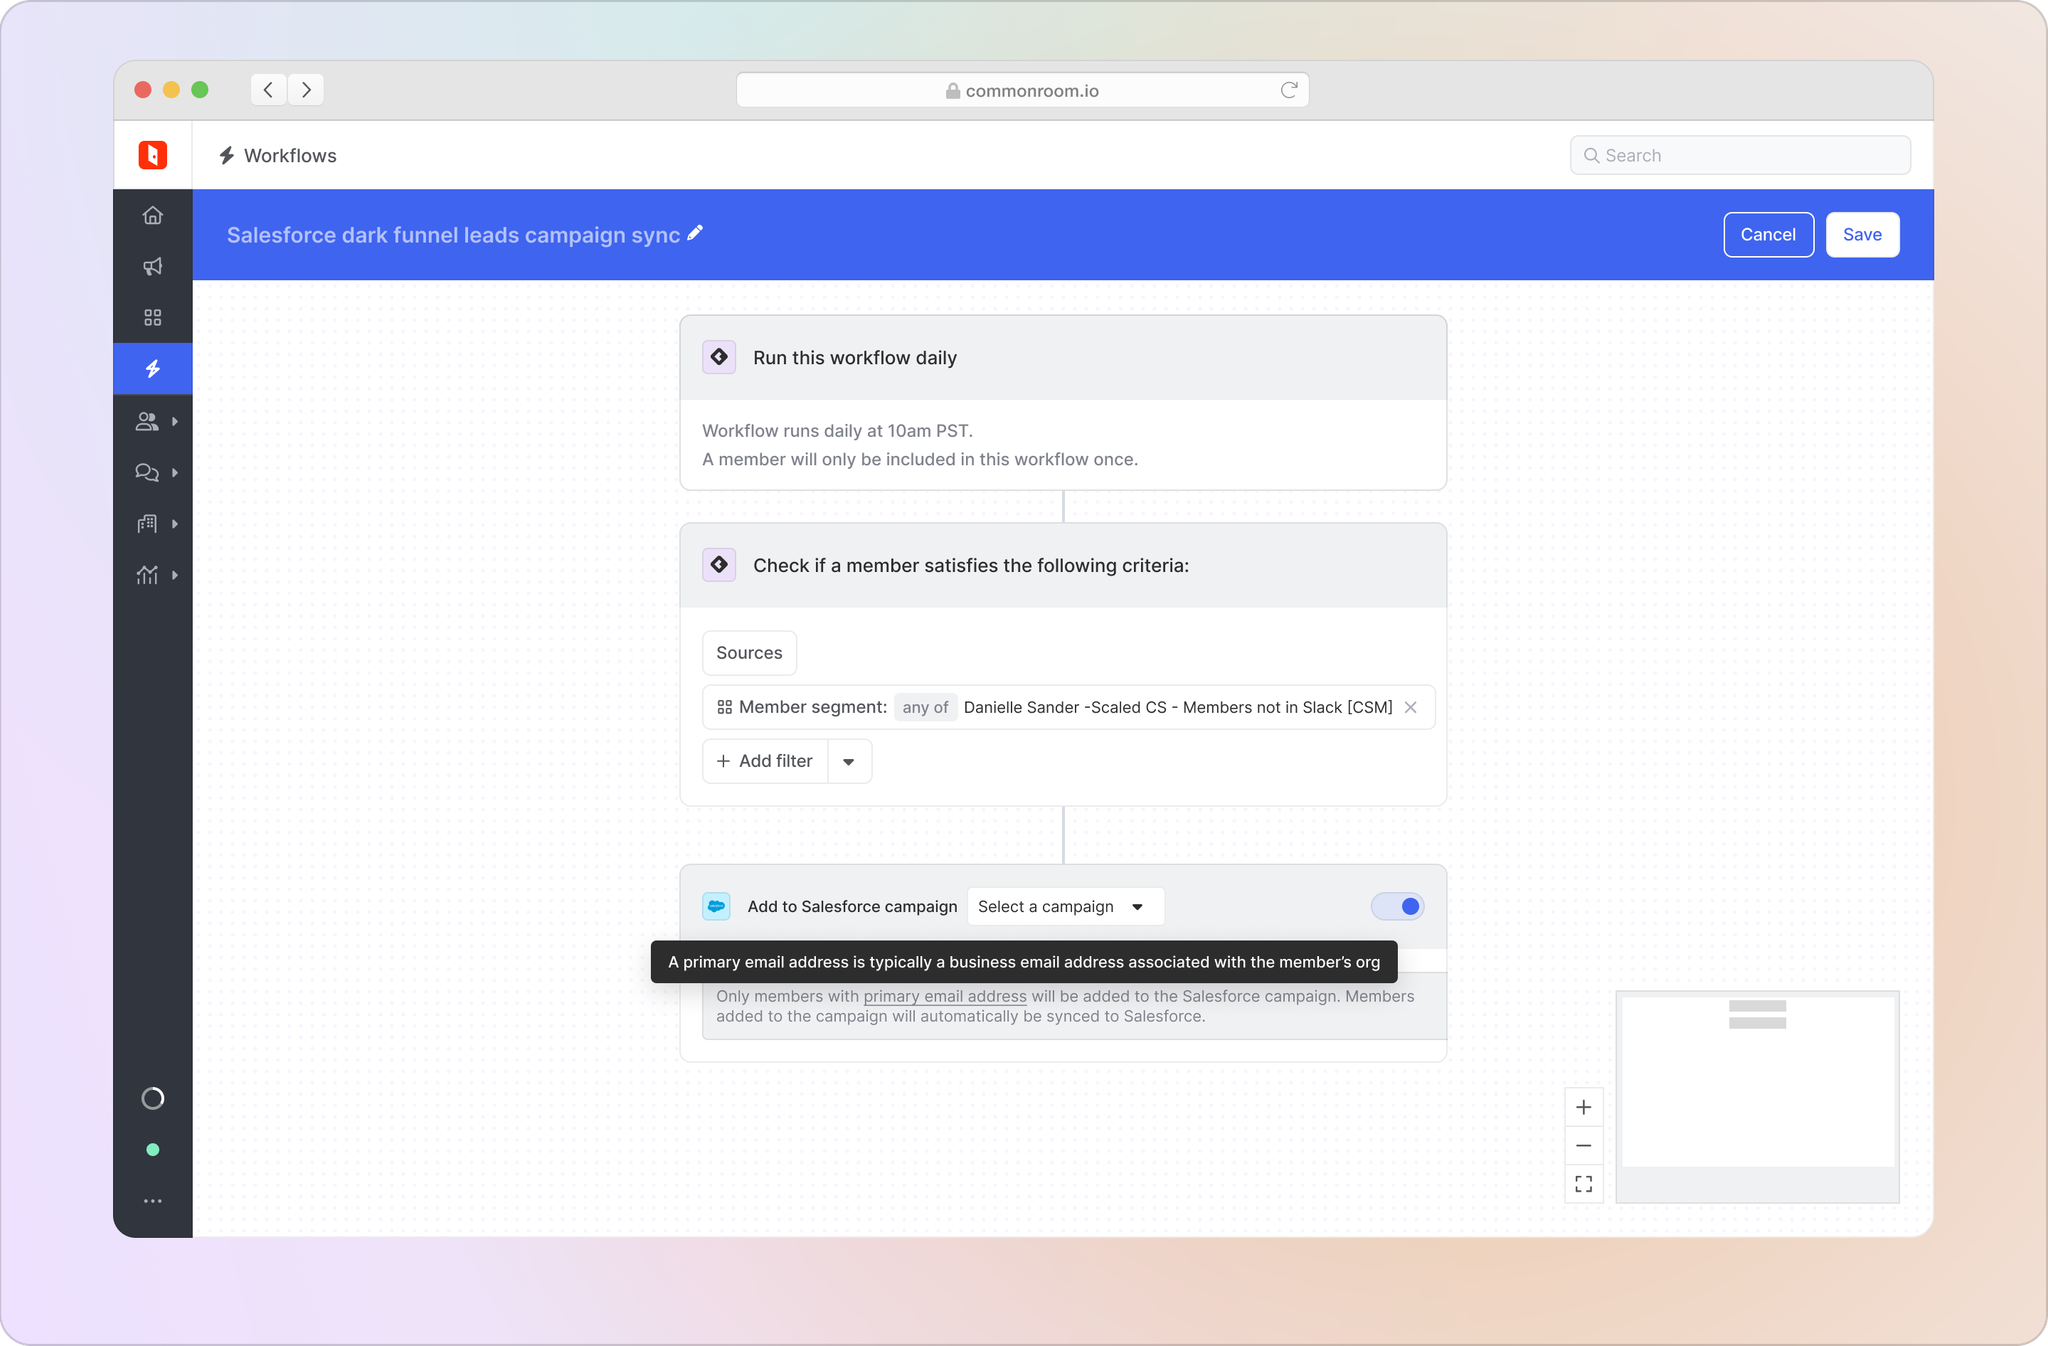Click the commonroom.io address bar
This screenshot has width=2048, height=1346.
pos(1022,90)
